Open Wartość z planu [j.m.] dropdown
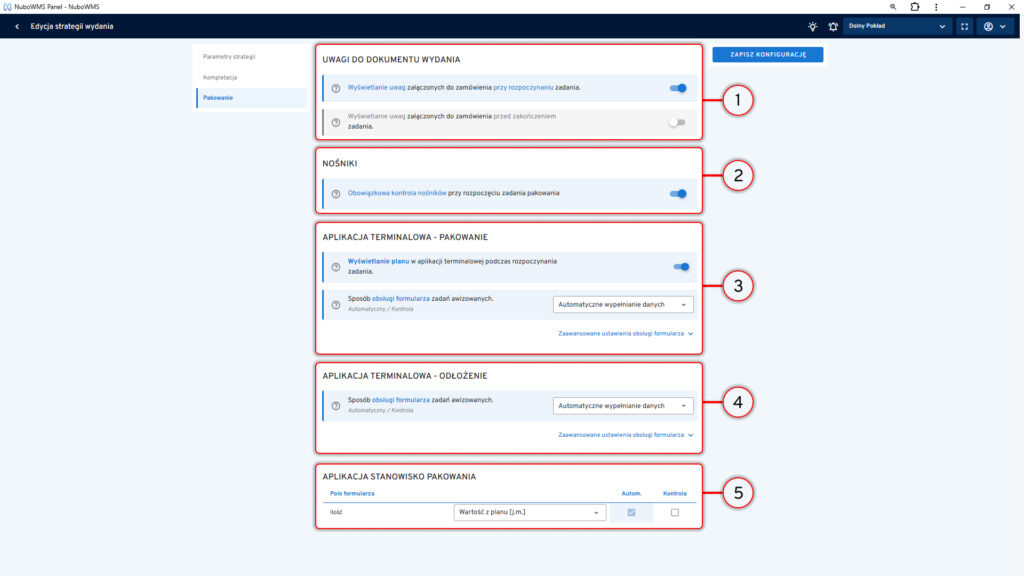 click(x=529, y=512)
